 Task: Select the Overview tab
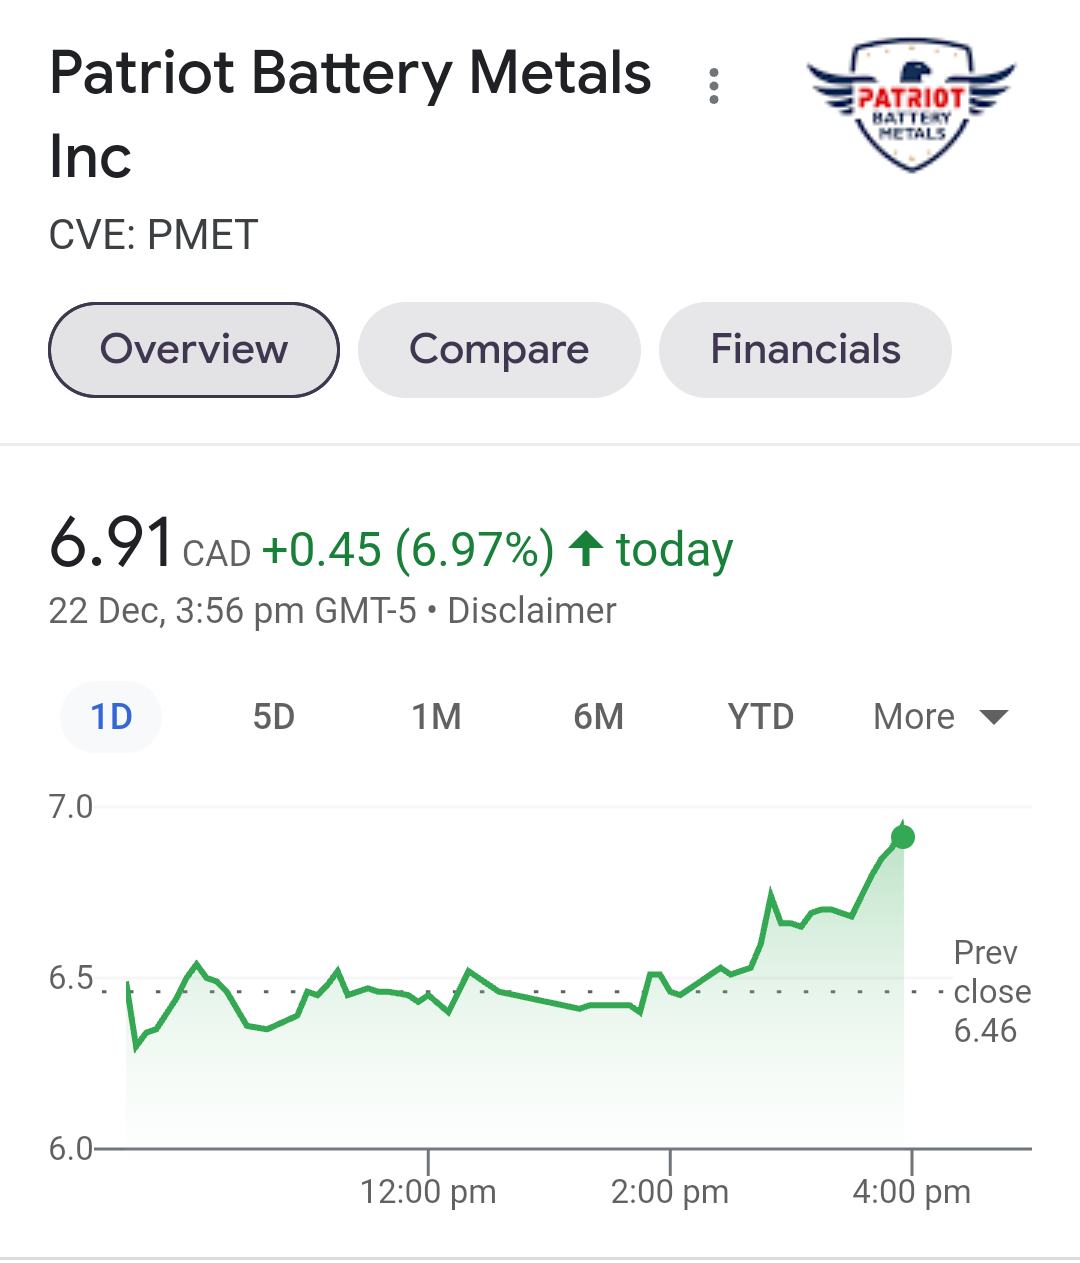pyautogui.click(x=194, y=350)
